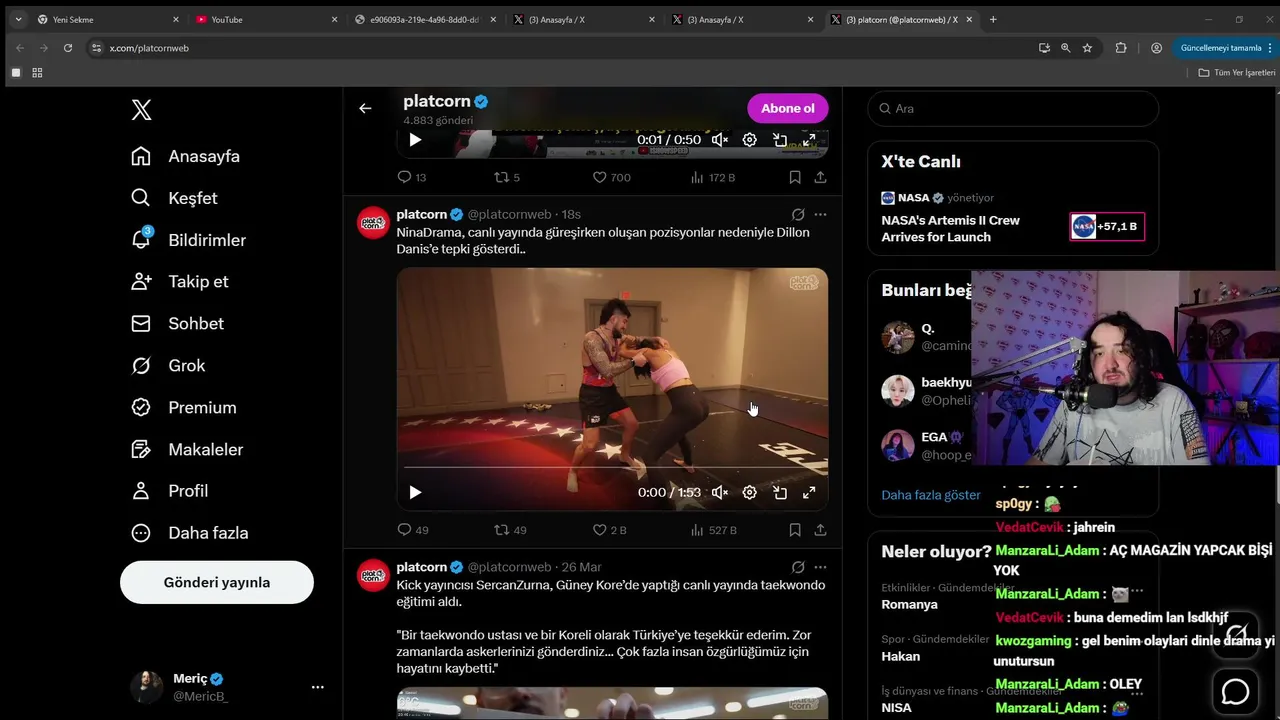Click Gönderi yayınla button
Viewport: 1280px width, 720px height.
217,582
